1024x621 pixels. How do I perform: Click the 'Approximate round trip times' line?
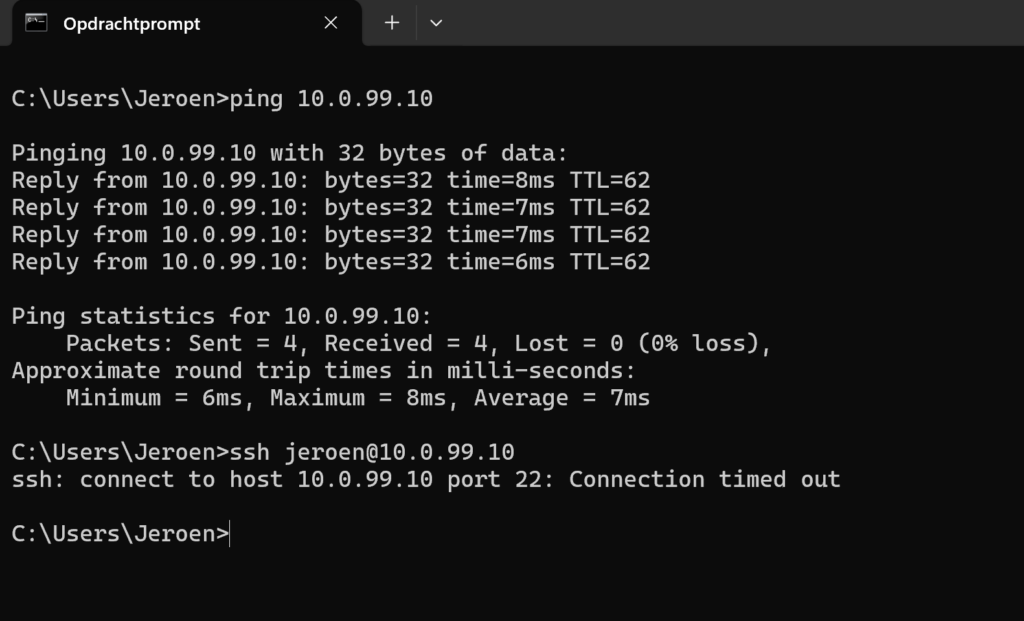pyautogui.click(x=324, y=371)
